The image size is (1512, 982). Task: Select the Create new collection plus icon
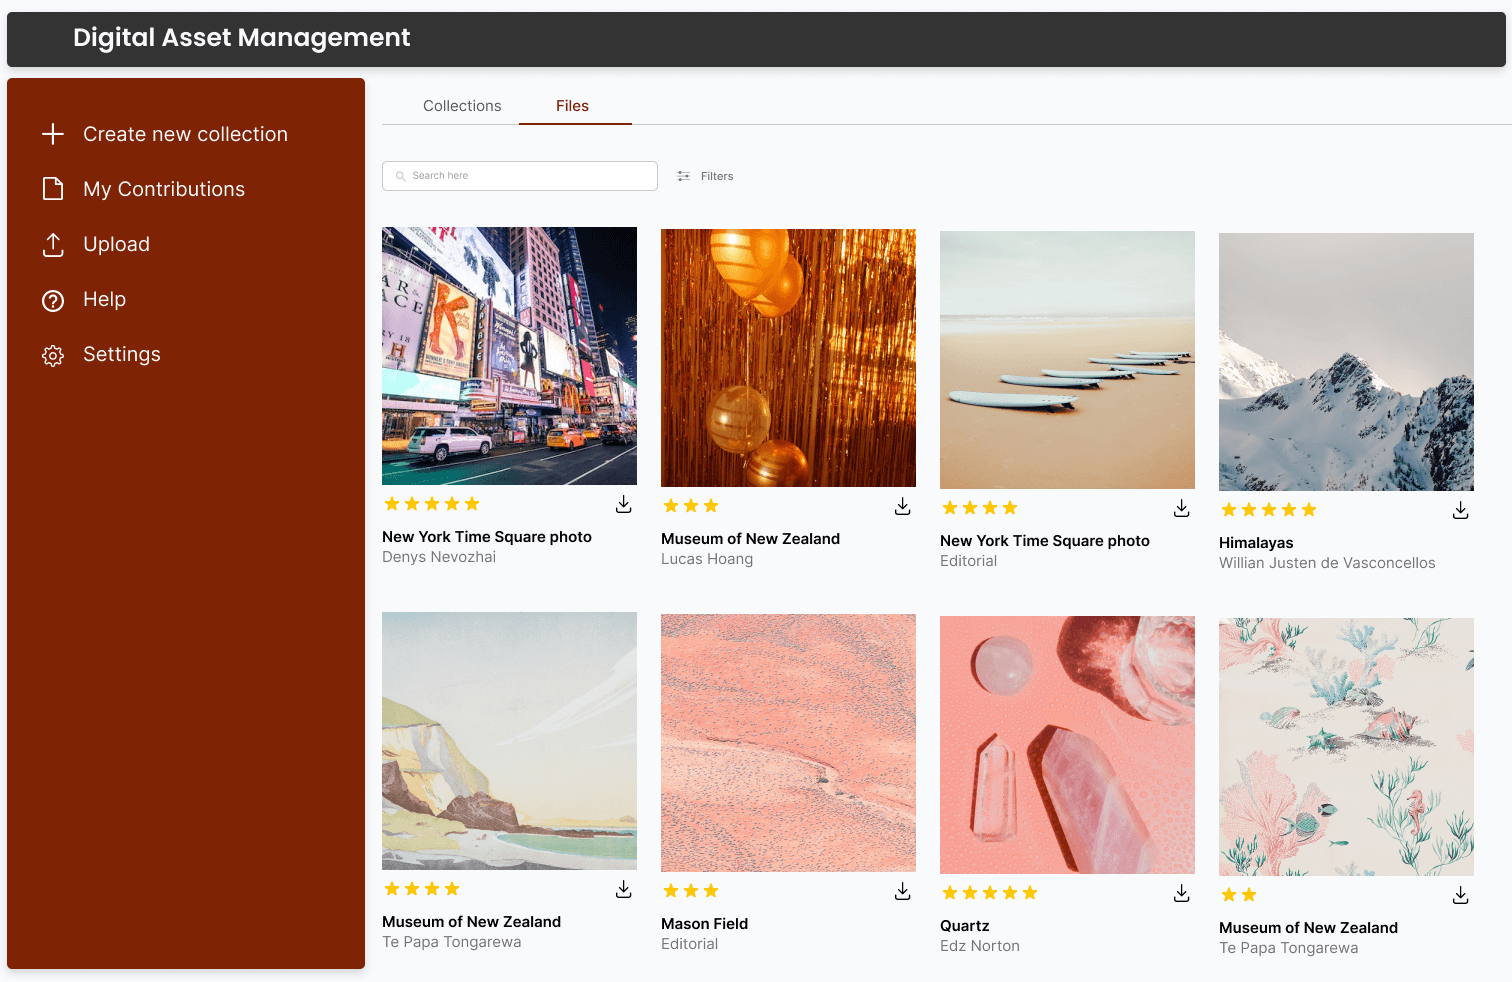pos(52,133)
